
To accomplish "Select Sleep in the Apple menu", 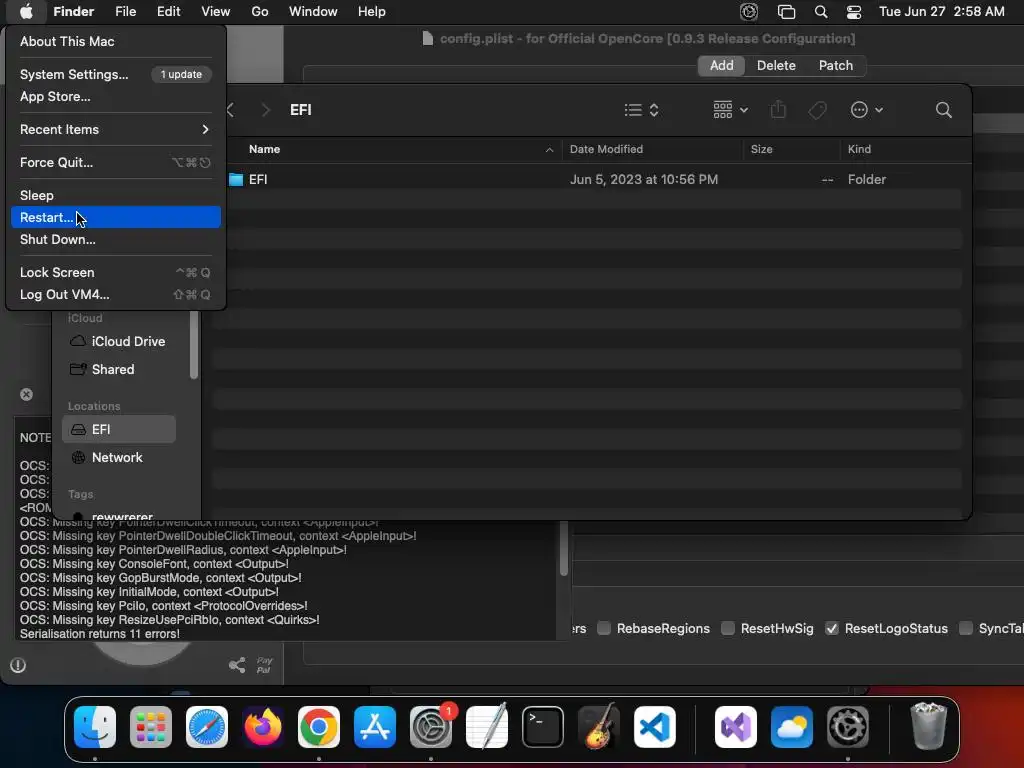I will tap(116, 195).
